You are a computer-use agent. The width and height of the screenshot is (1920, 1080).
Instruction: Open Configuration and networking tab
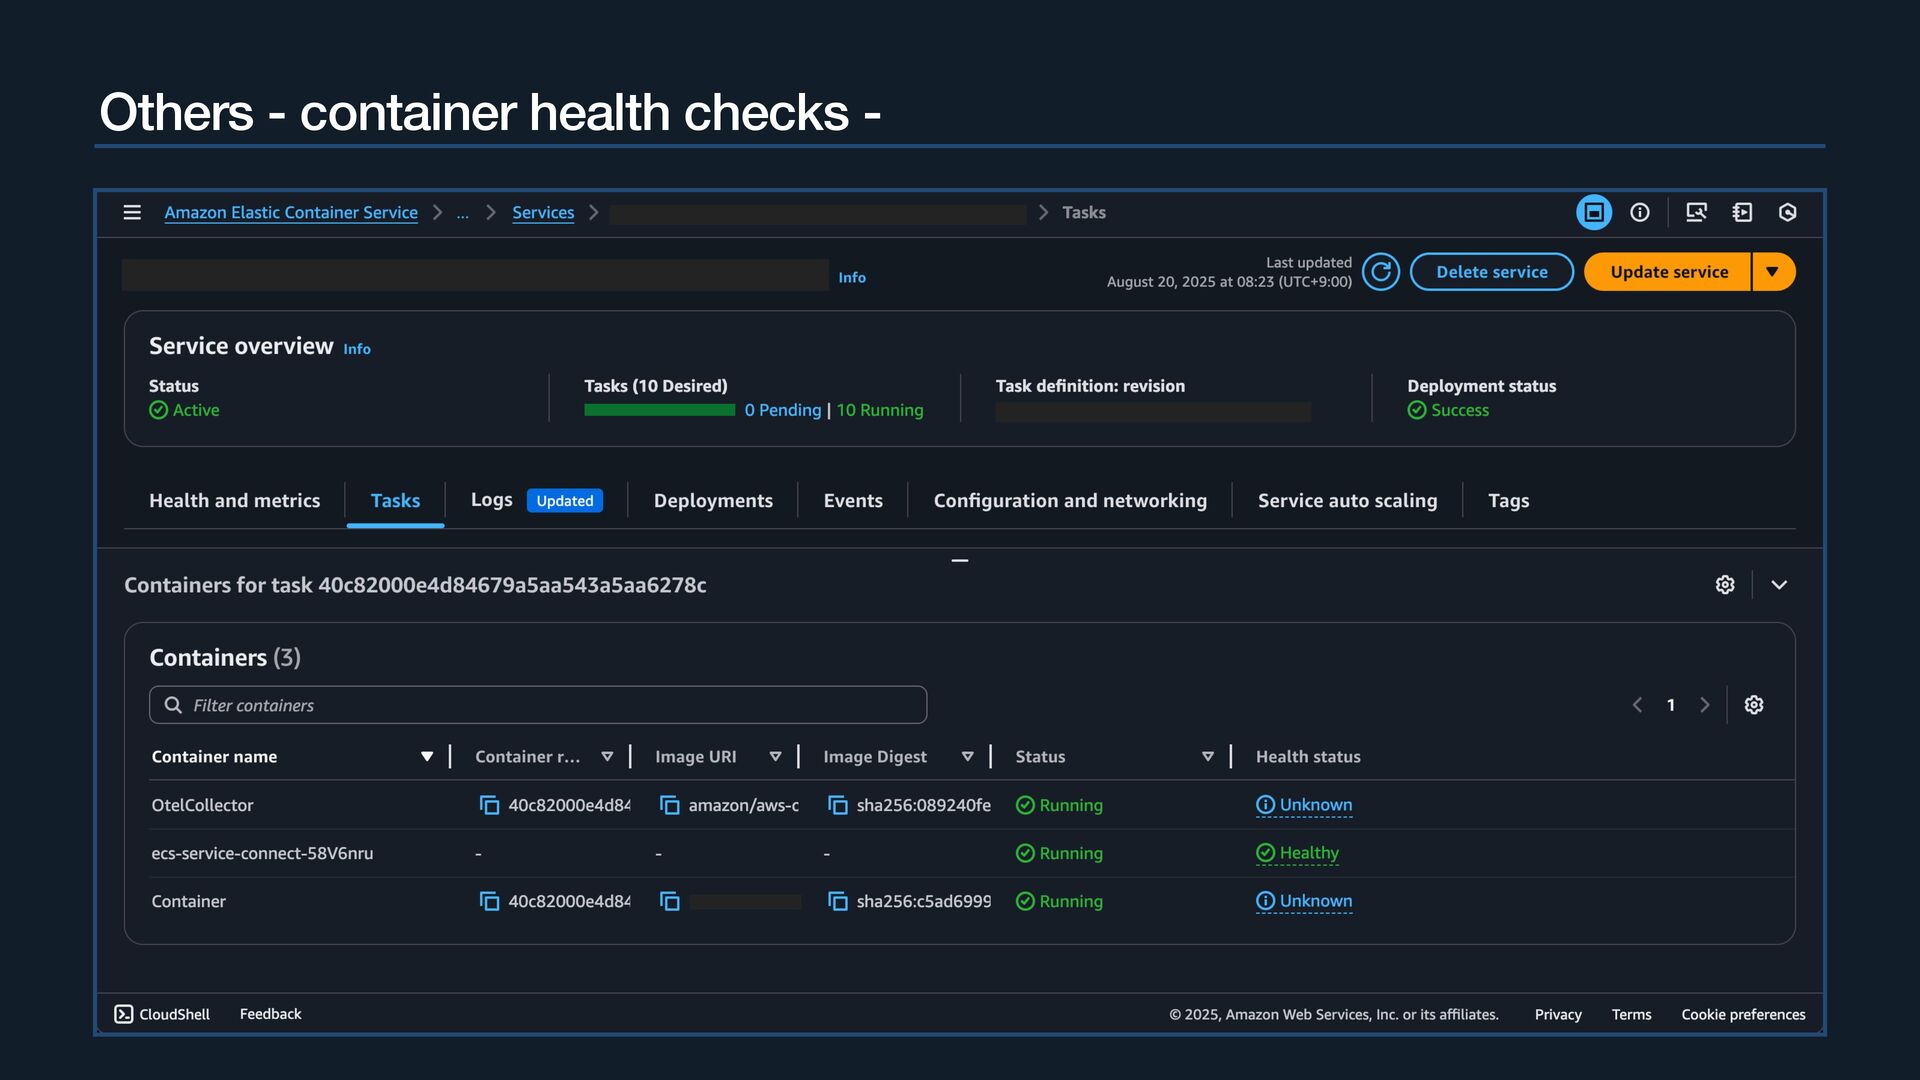coord(1070,501)
